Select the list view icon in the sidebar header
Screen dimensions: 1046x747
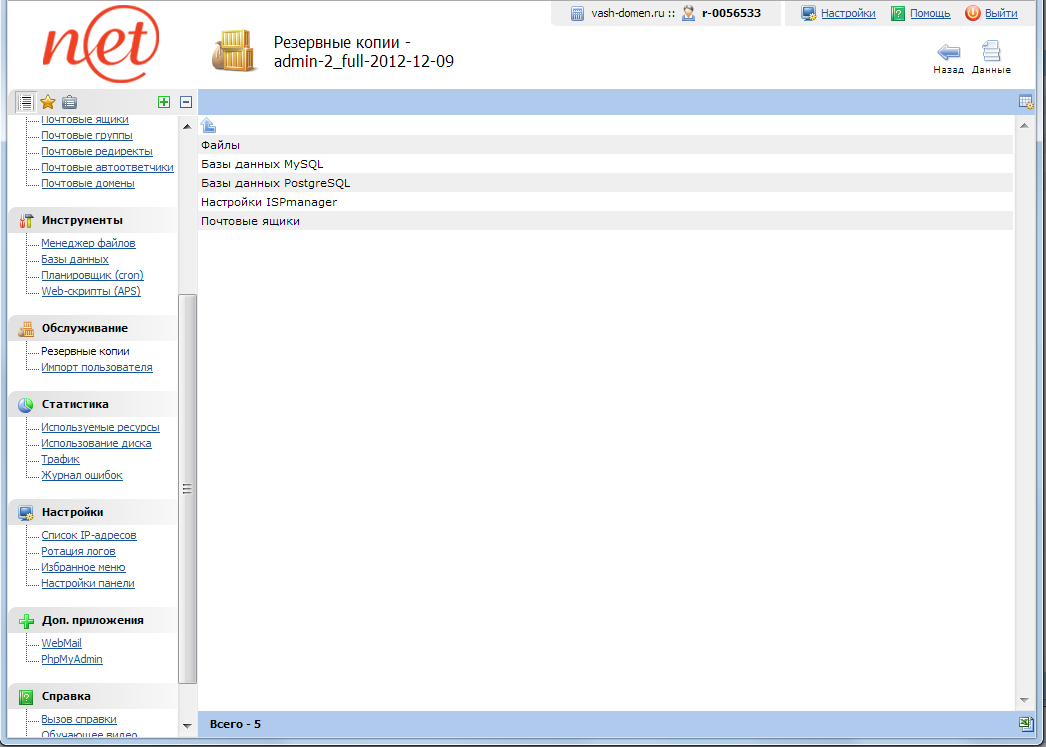click(x=26, y=102)
